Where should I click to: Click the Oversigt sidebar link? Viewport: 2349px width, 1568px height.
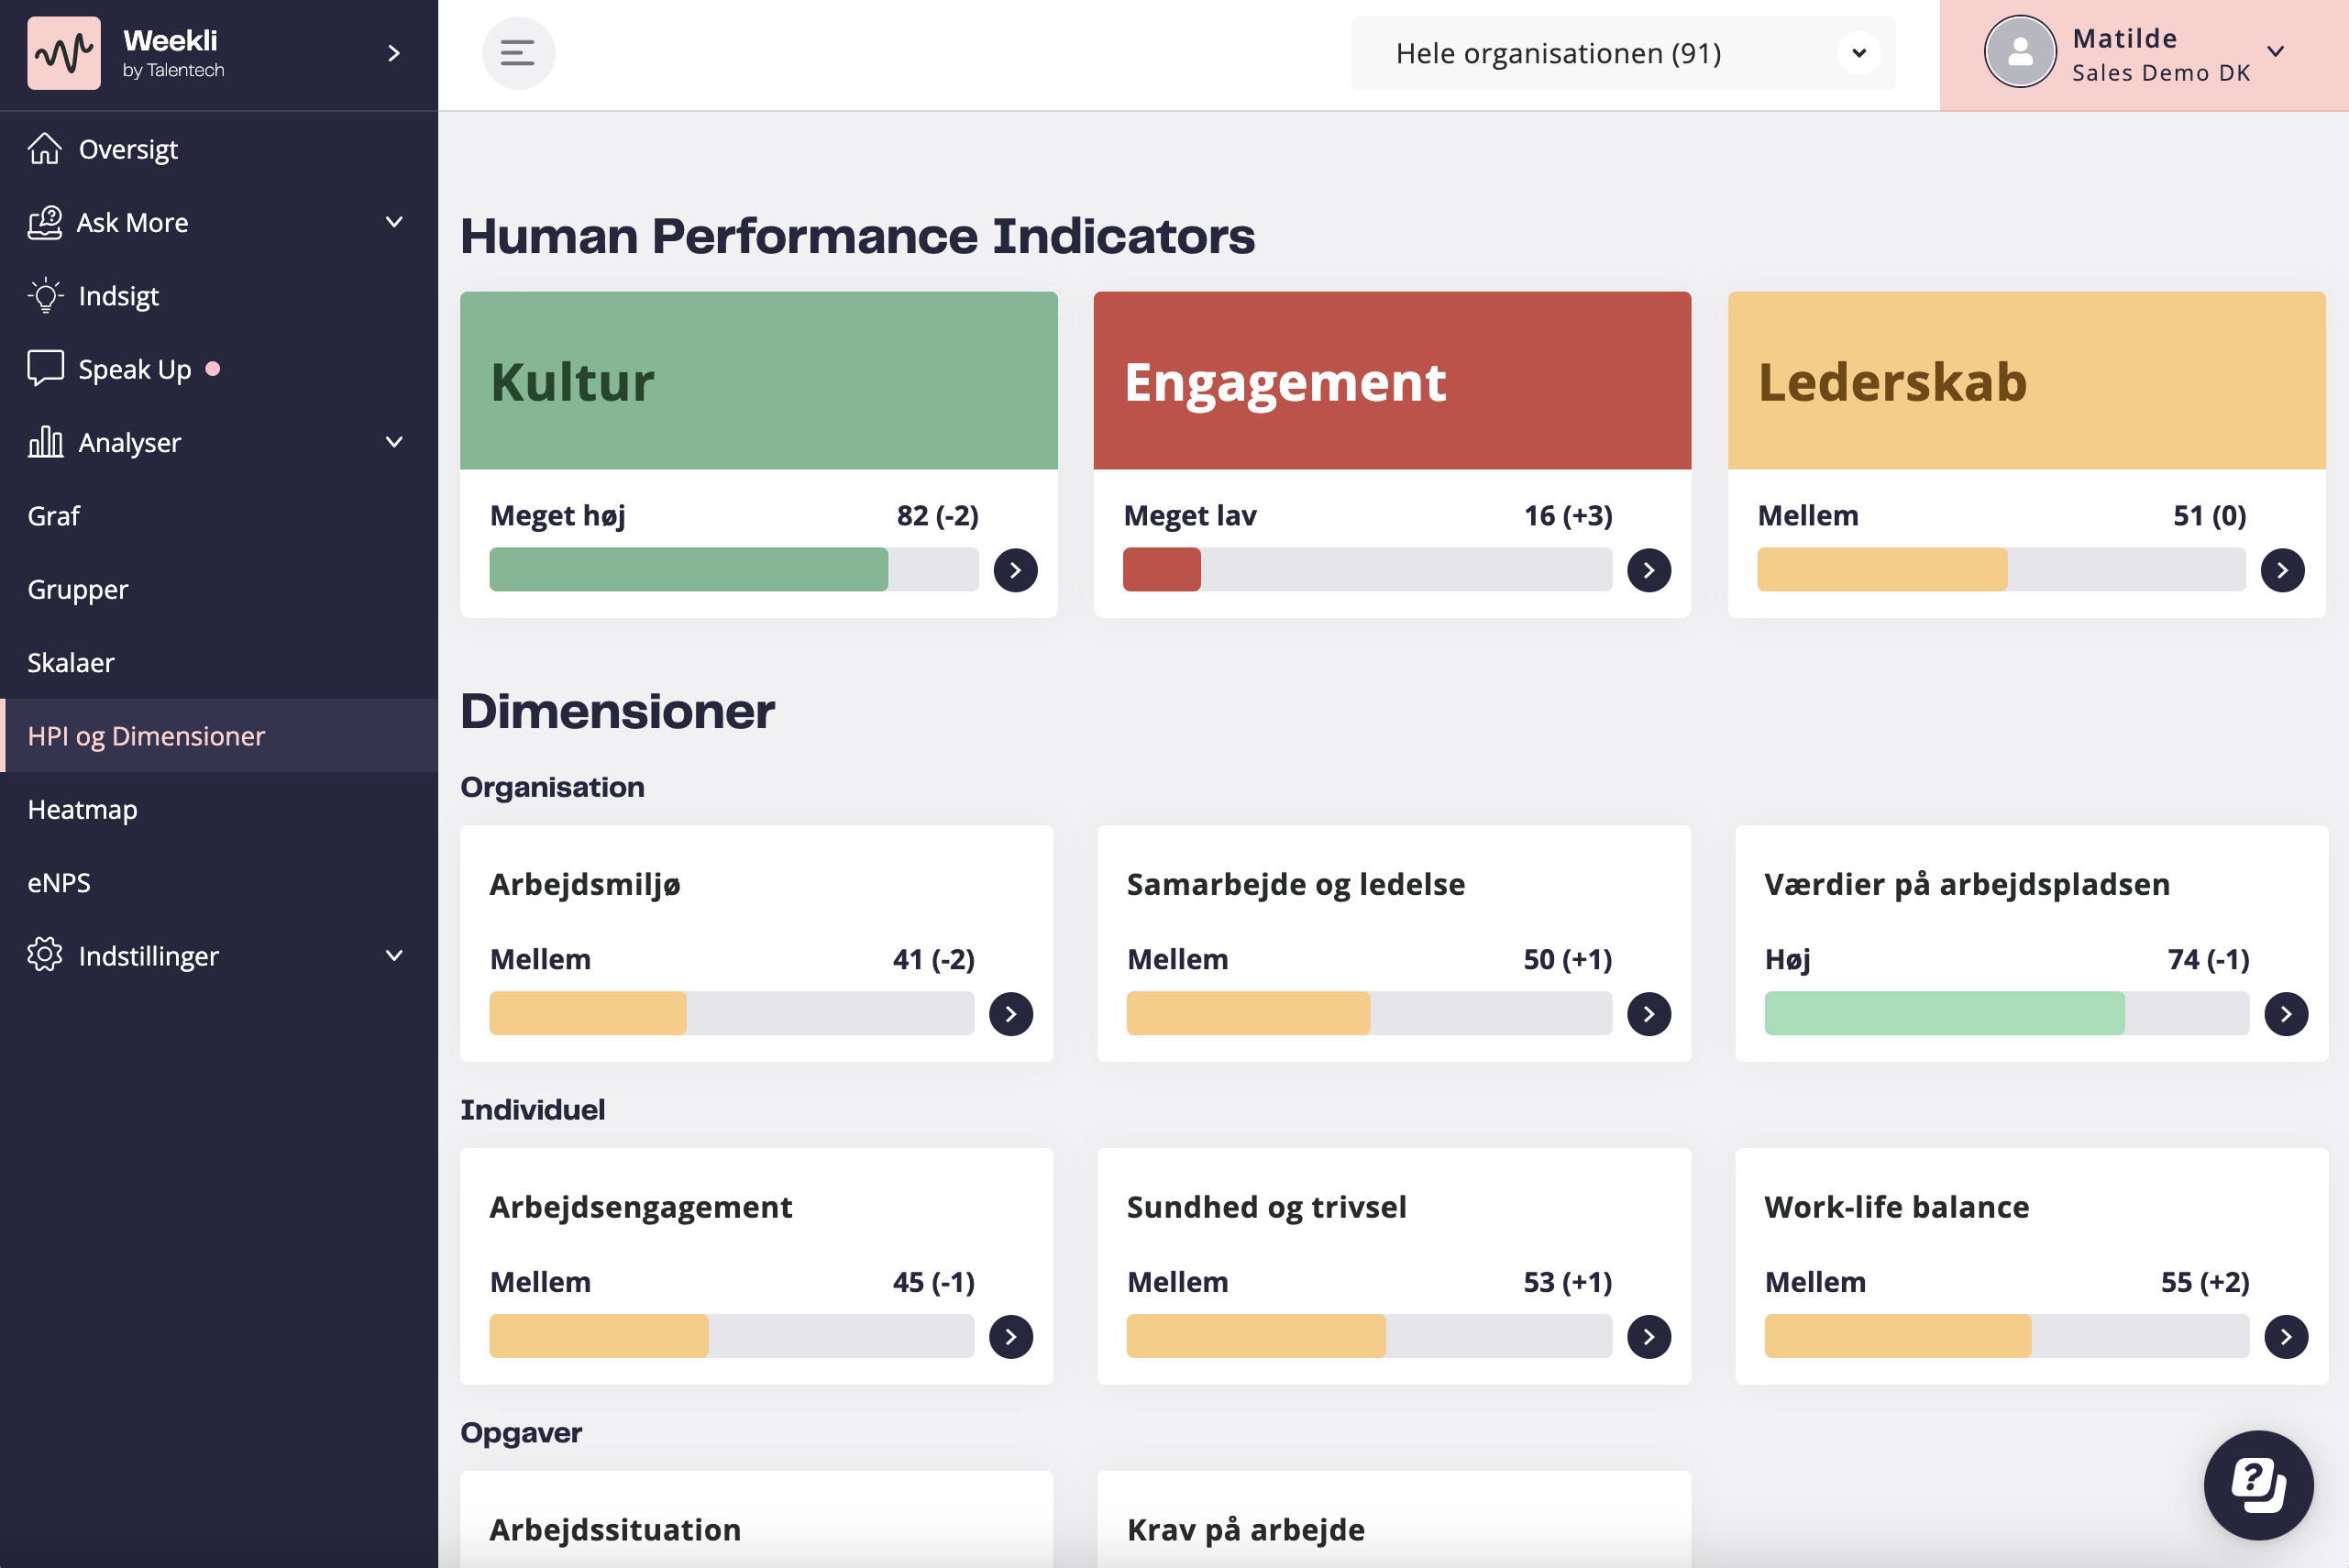click(128, 149)
